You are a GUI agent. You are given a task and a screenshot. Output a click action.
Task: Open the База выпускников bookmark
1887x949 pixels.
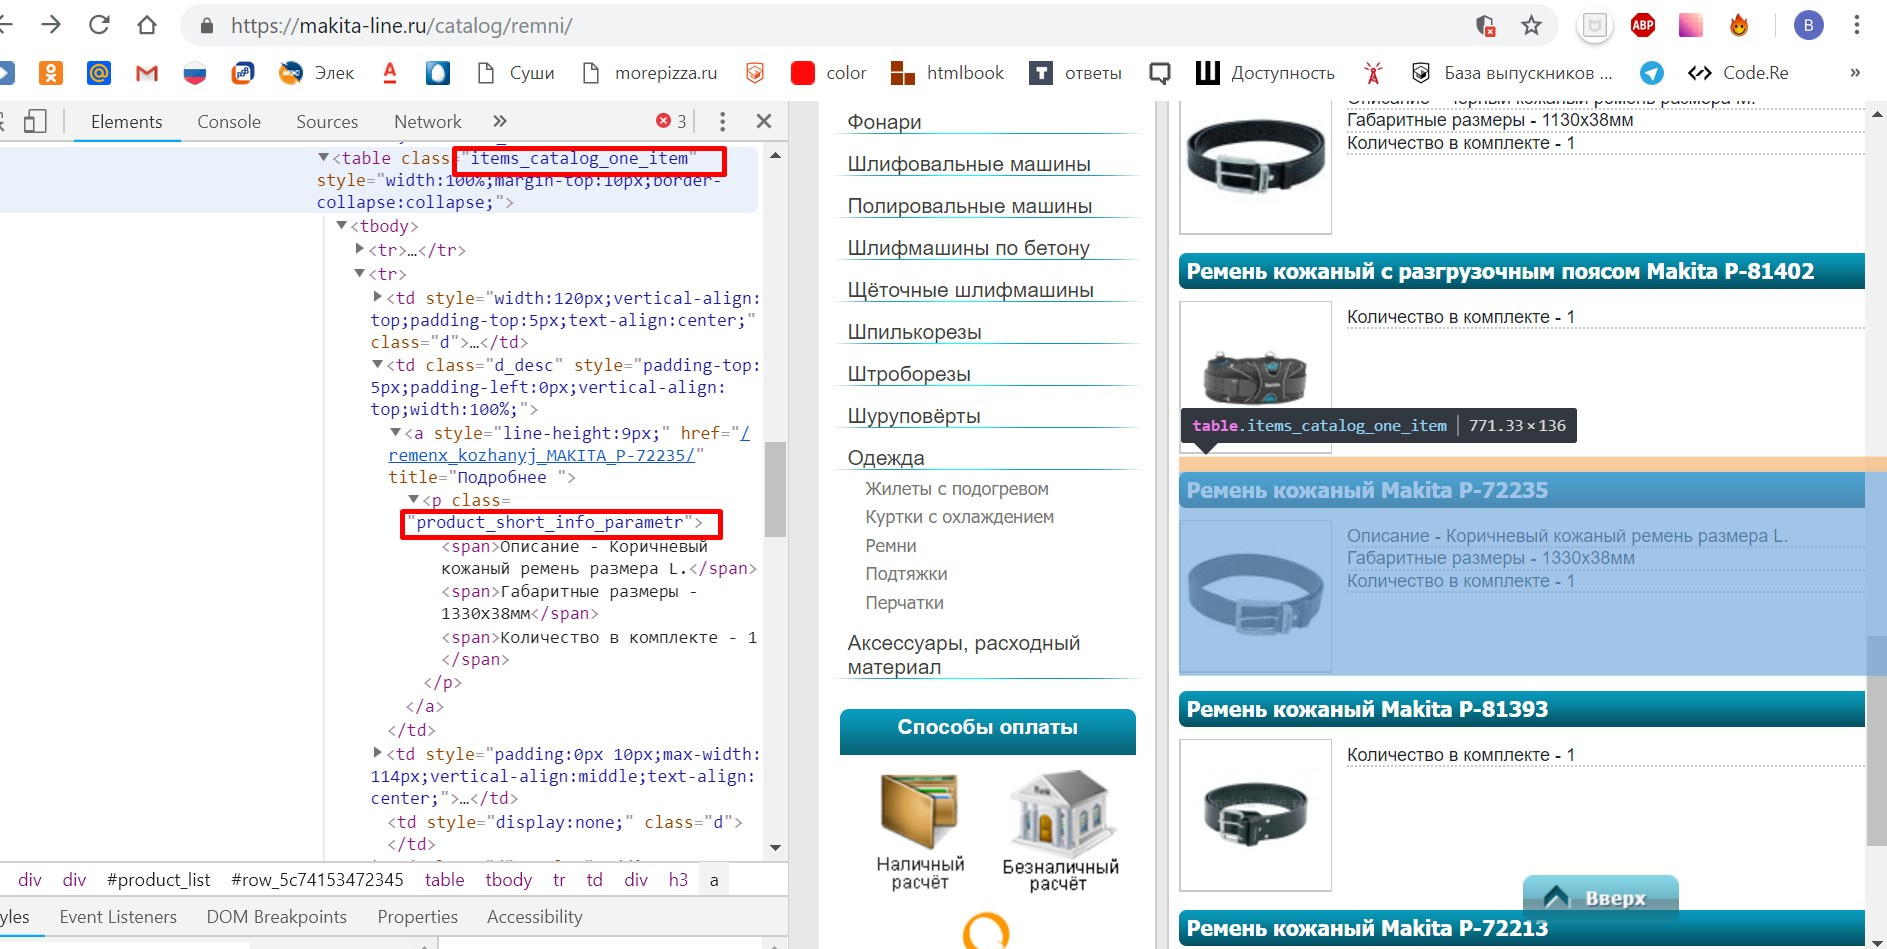click(x=1511, y=72)
